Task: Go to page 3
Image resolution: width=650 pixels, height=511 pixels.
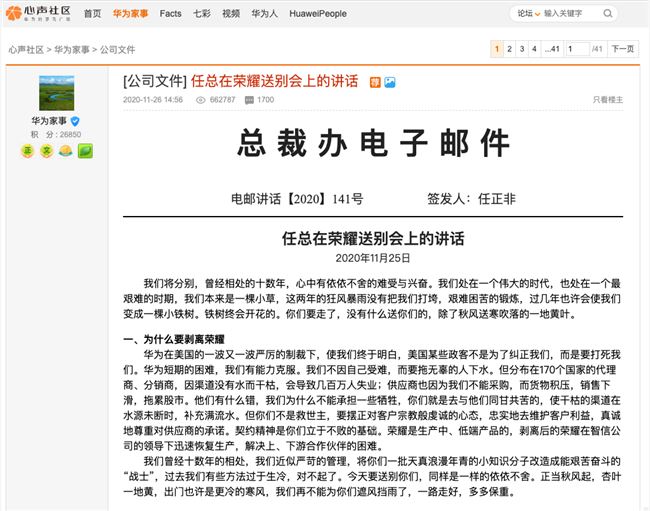Action: point(522,49)
